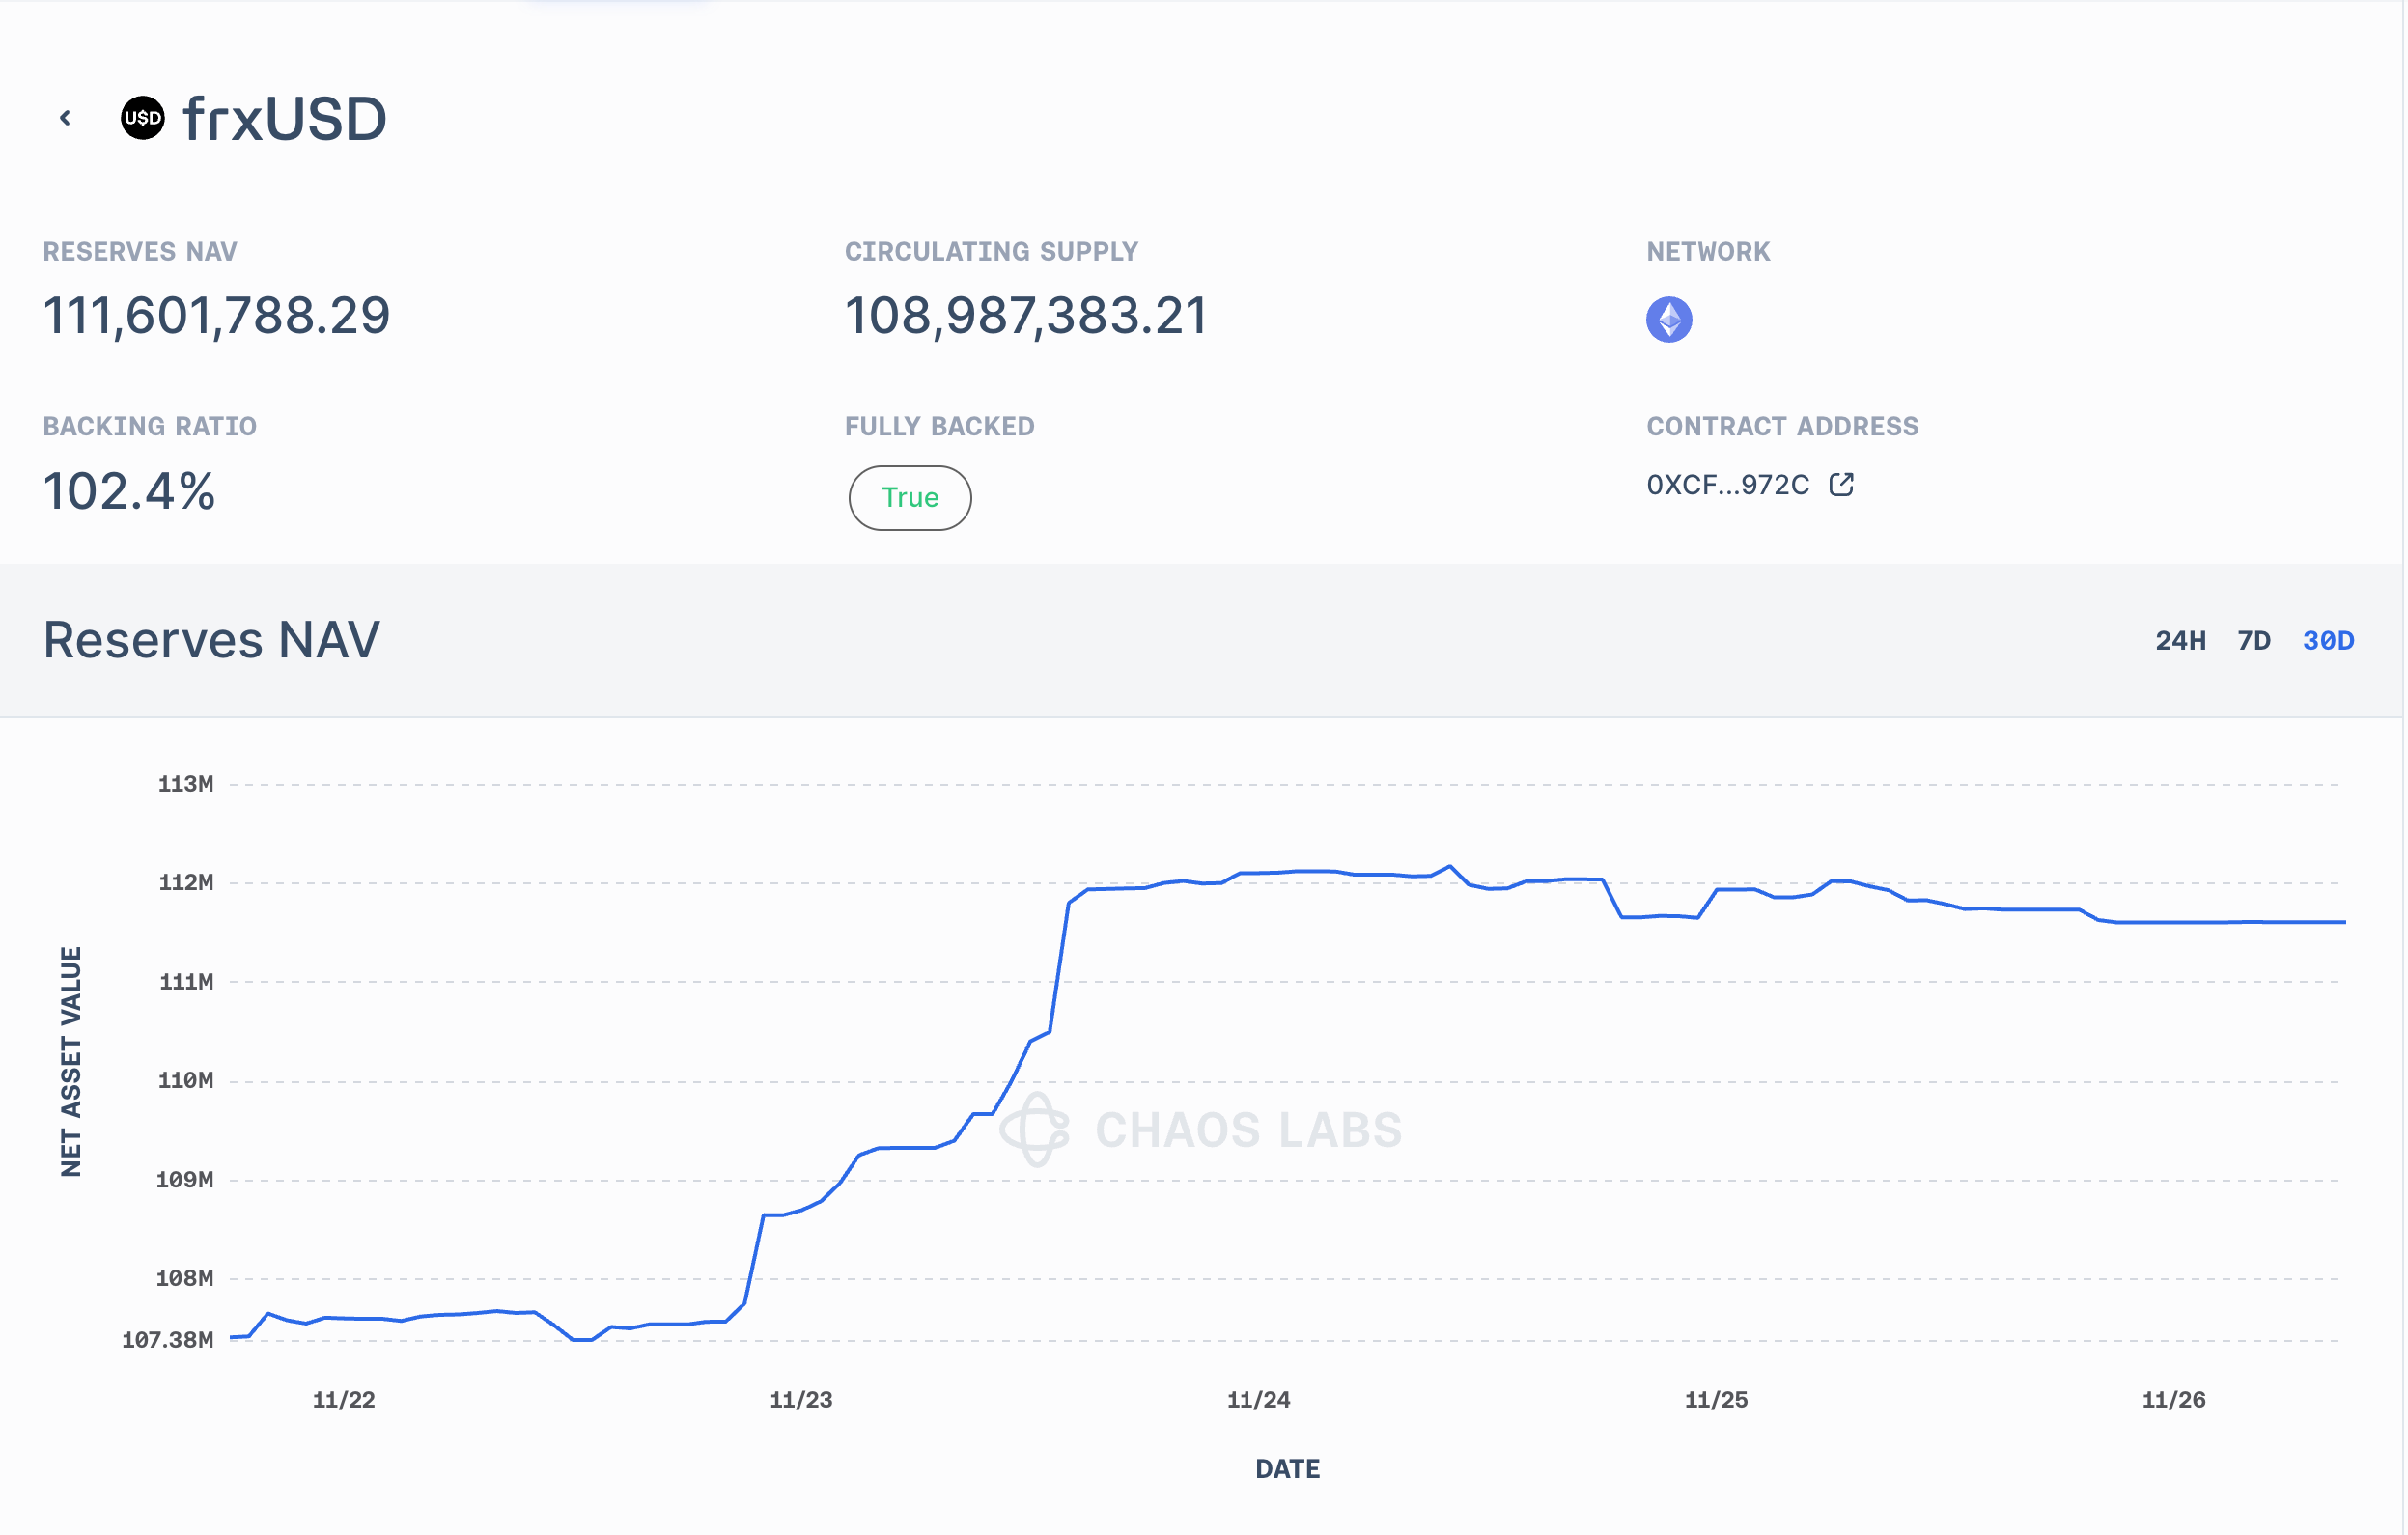Click the 0XCF...972C contract address

[1727, 485]
